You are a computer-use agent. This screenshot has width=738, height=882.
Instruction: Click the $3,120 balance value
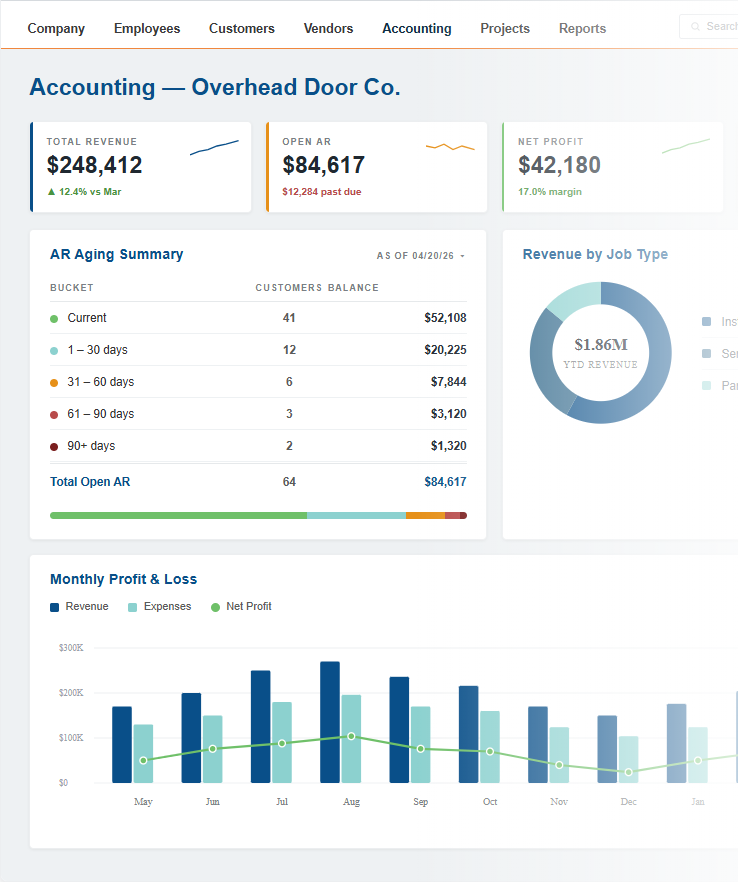click(448, 414)
